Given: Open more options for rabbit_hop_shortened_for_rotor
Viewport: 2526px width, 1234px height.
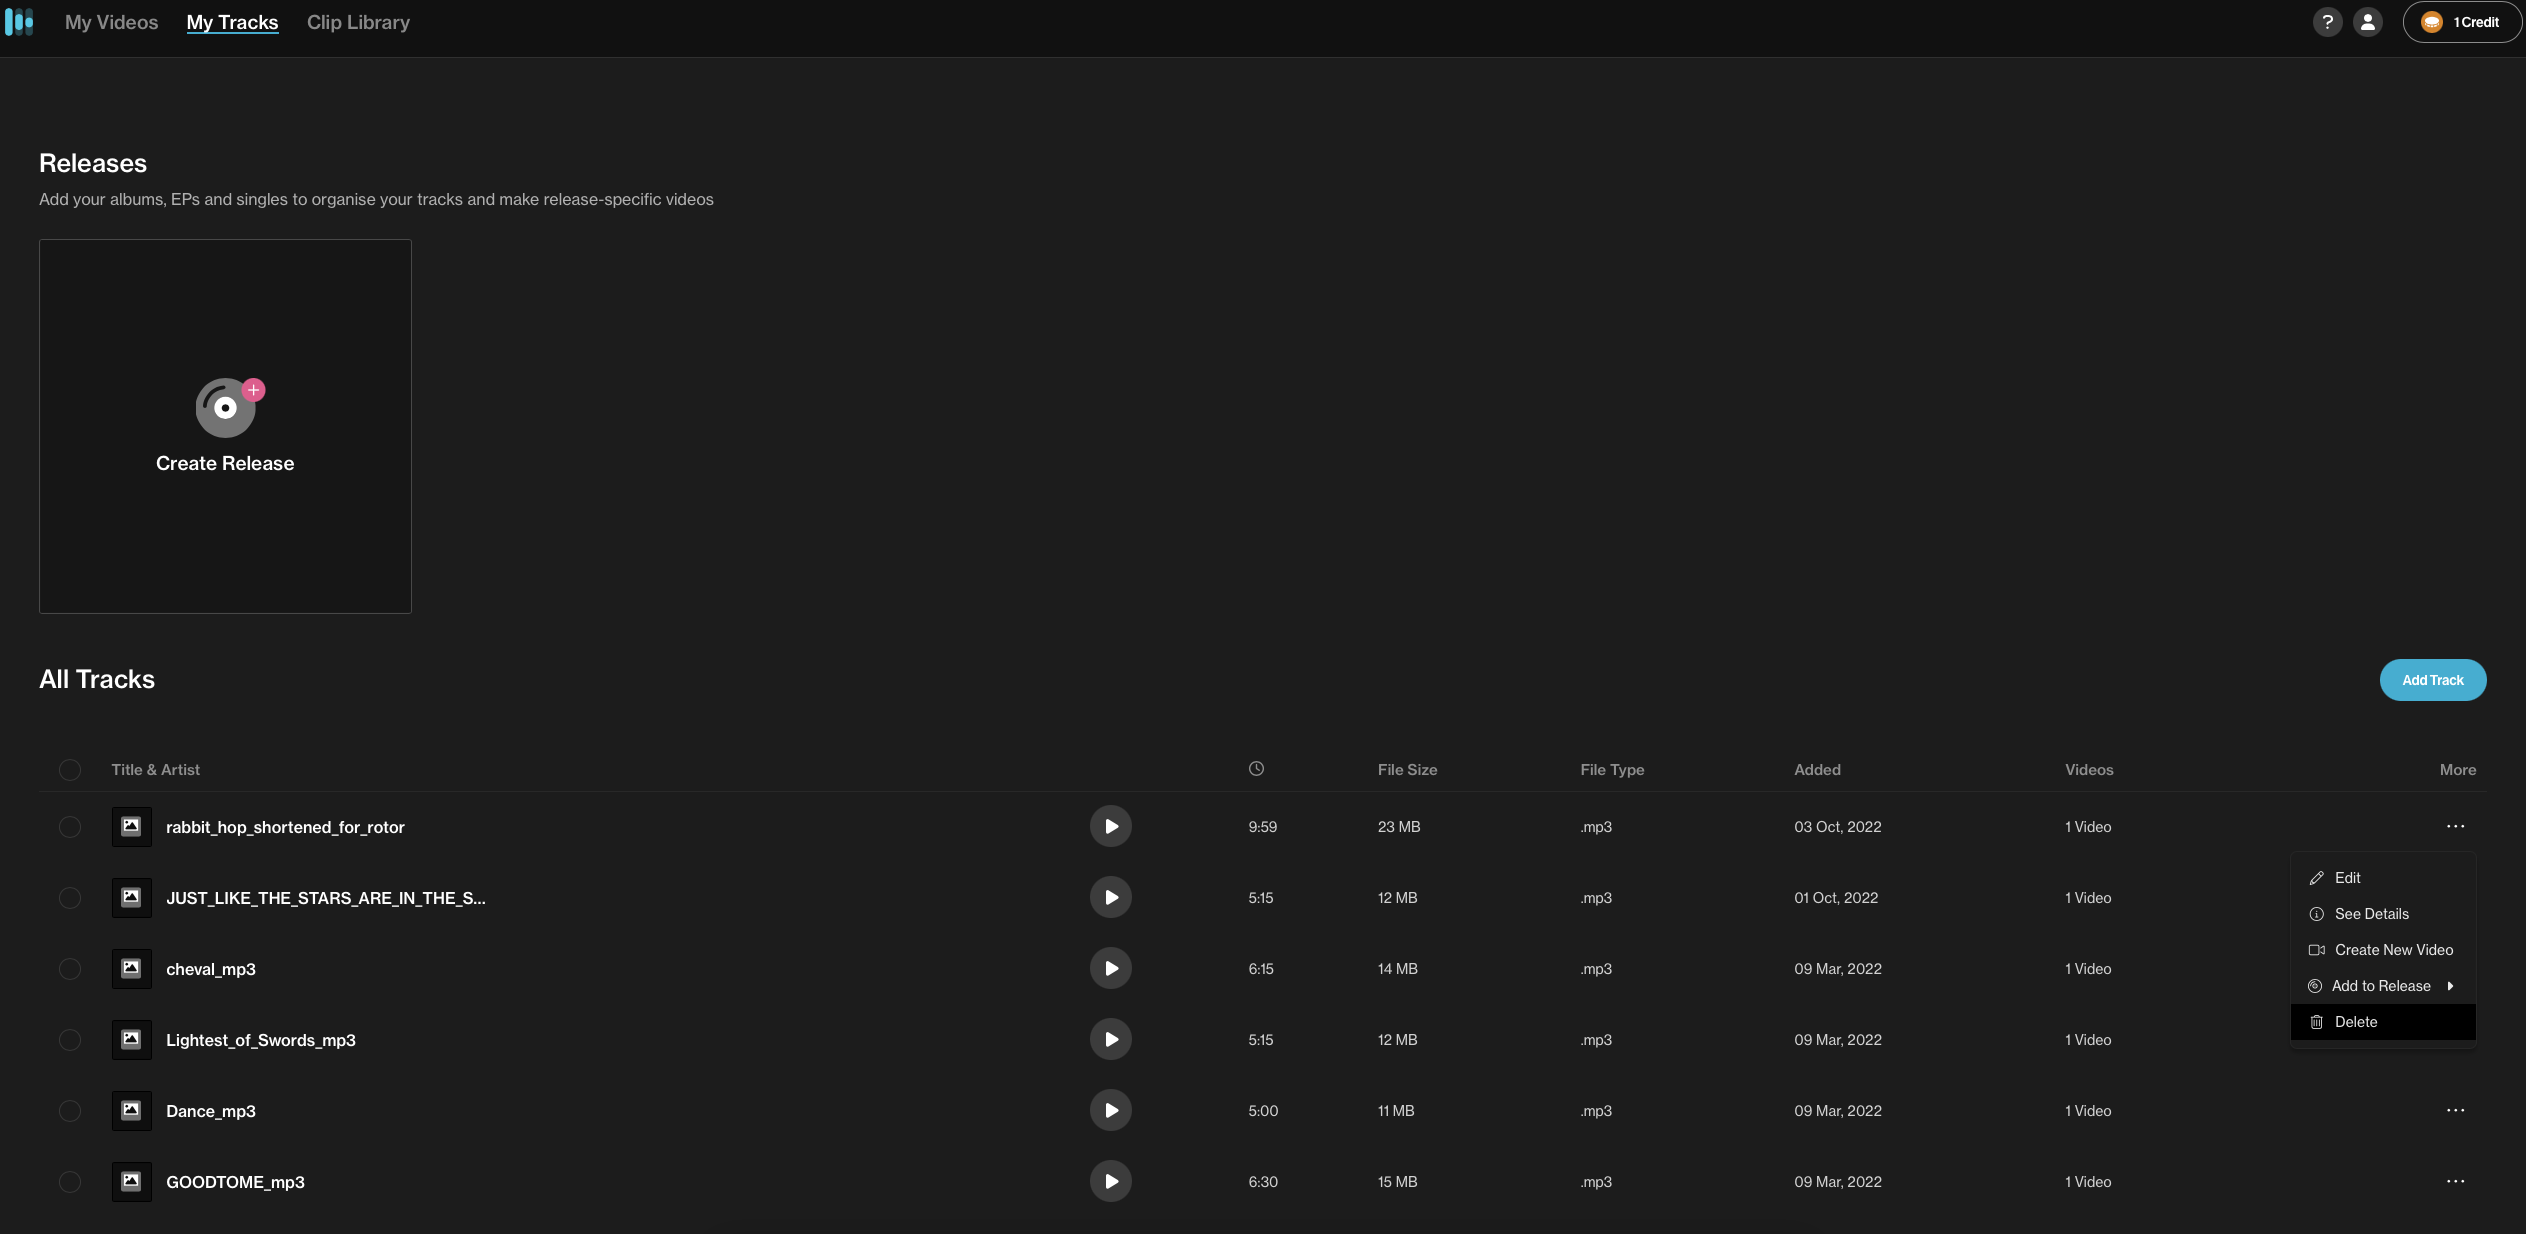Looking at the screenshot, I should (x=2455, y=827).
